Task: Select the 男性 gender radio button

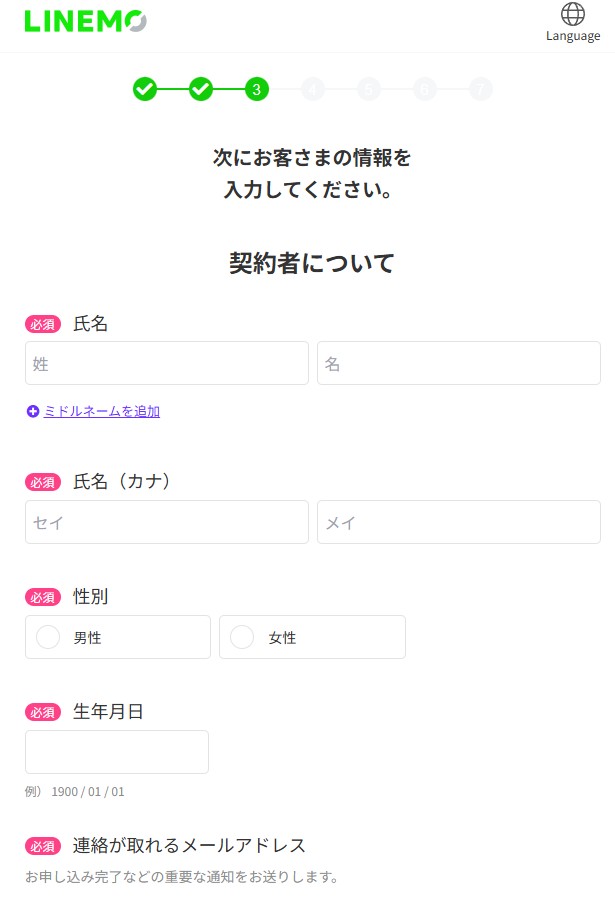Action: 47,637
